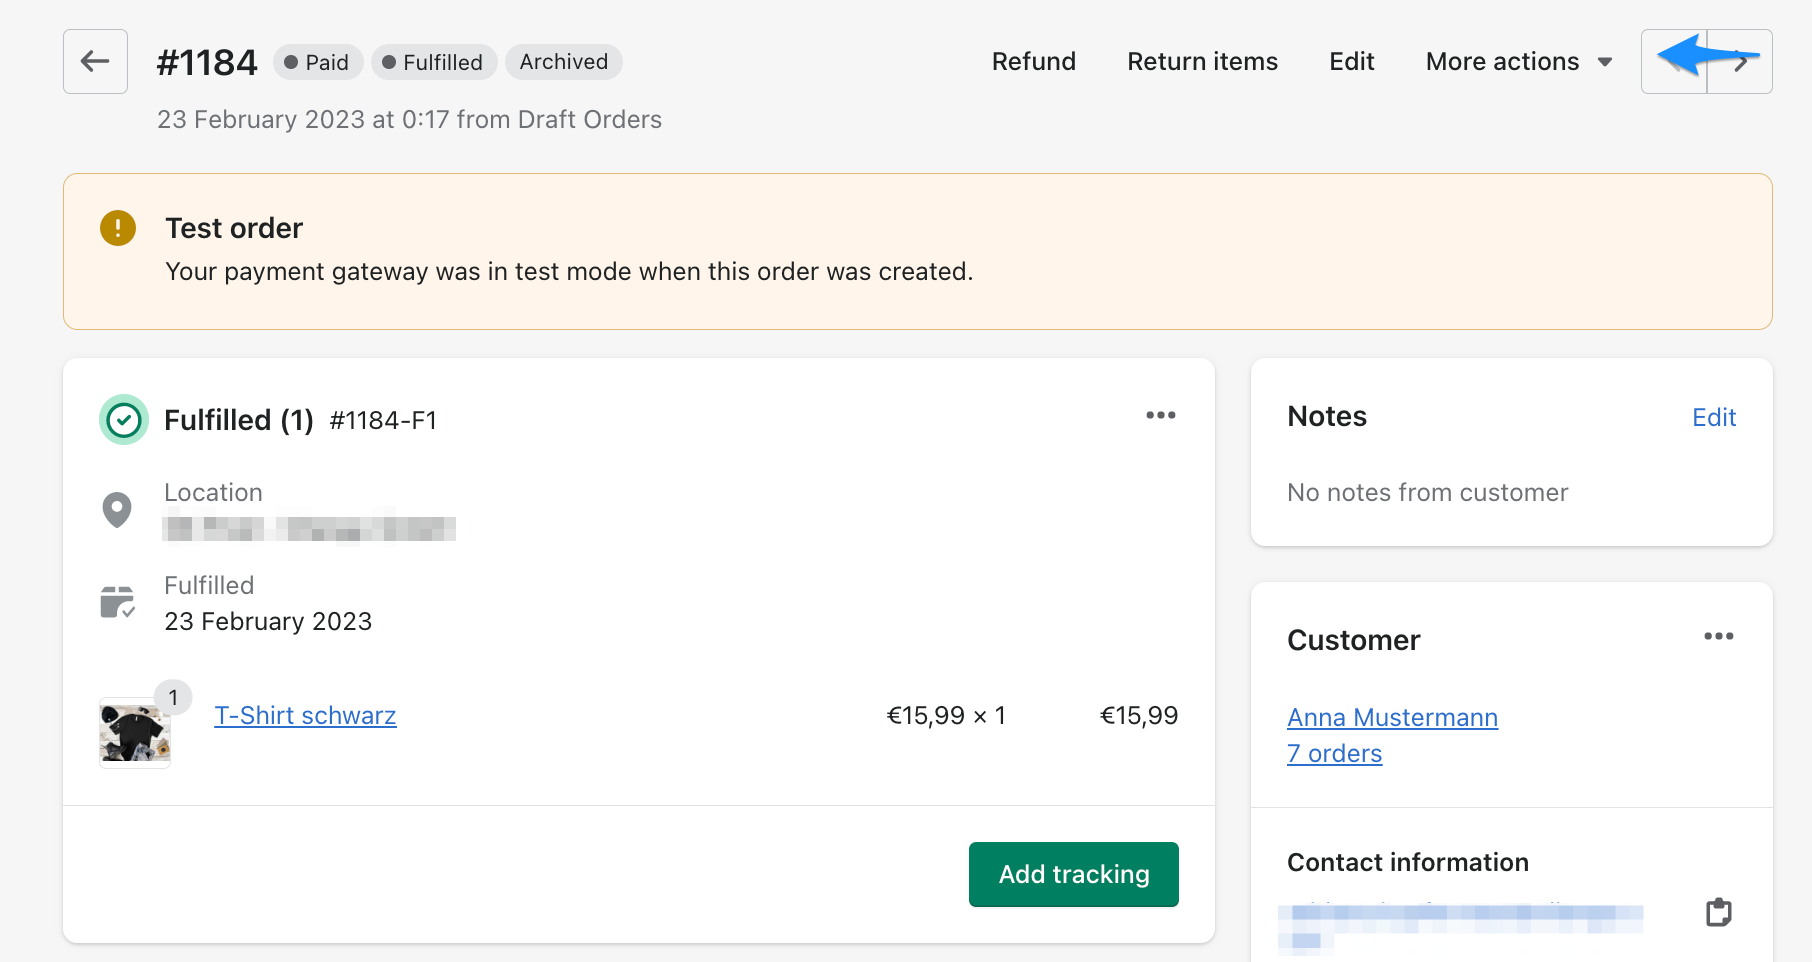The height and width of the screenshot is (962, 1812).
Task: Click the Add tracking button
Action: (1074, 874)
